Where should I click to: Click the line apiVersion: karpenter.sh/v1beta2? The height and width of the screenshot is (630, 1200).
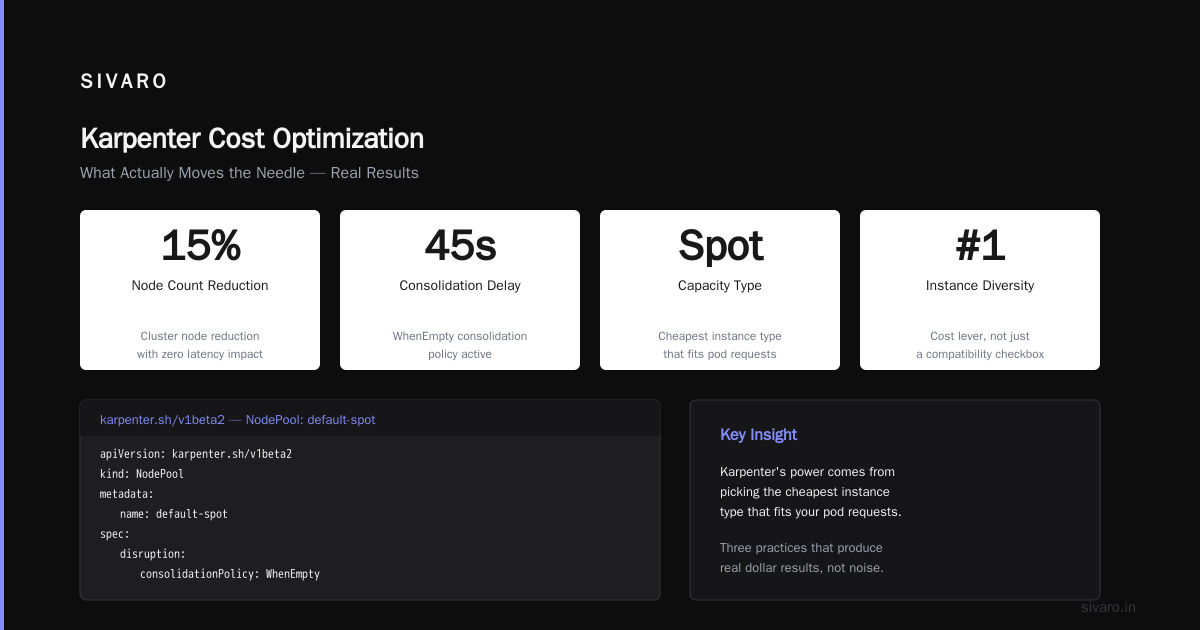tap(196, 454)
